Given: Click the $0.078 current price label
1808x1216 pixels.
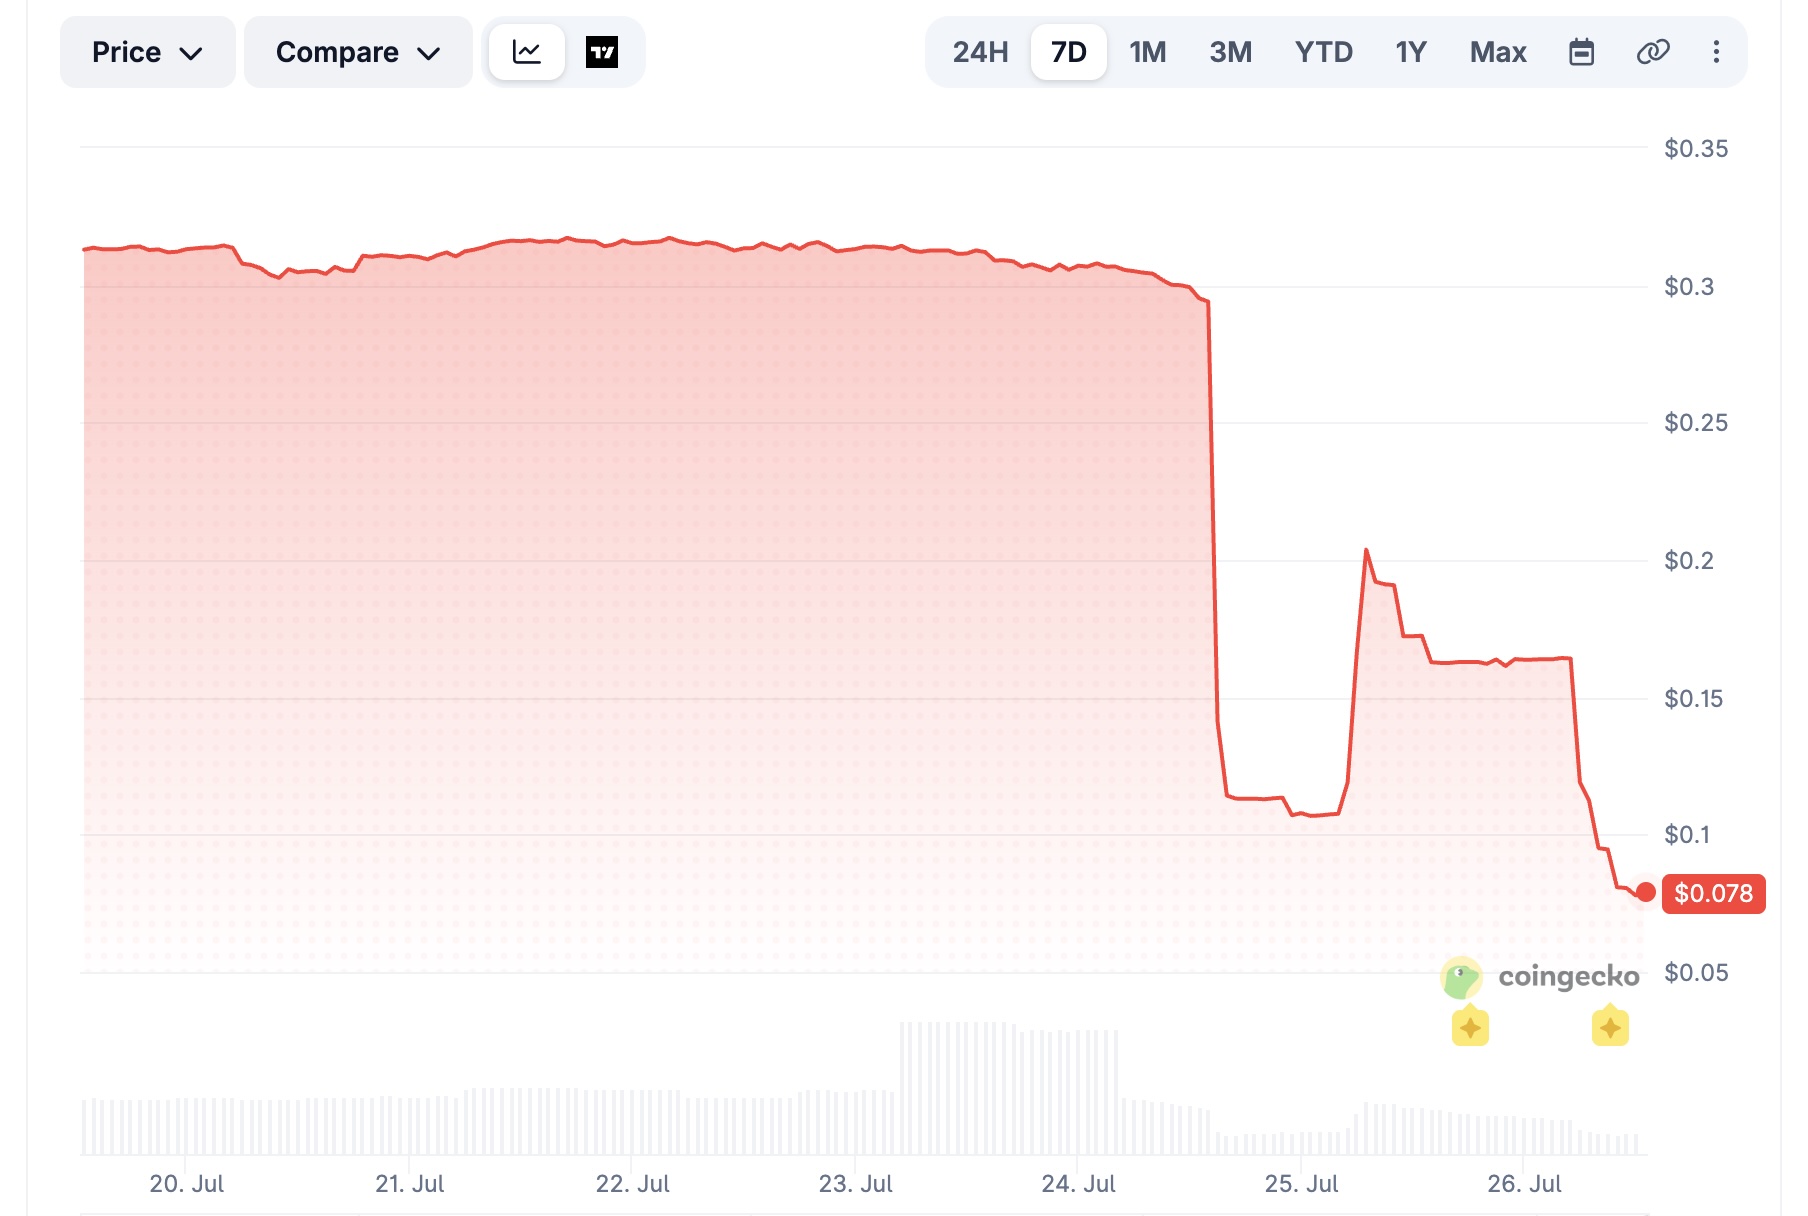Looking at the screenshot, I should click(x=1713, y=893).
